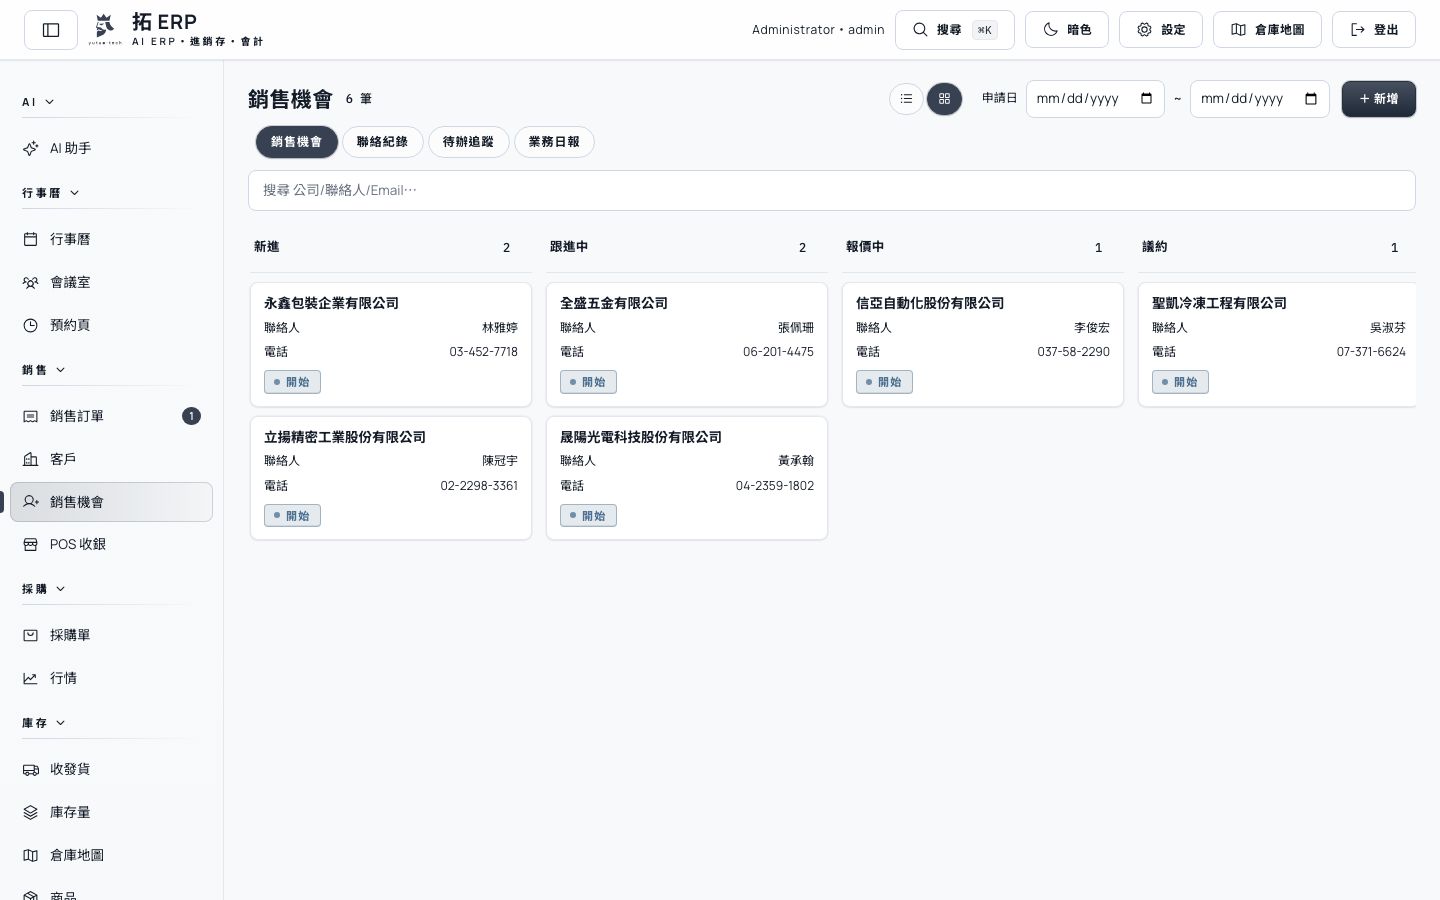1440x900 pixels.
Task: Open POS 收銀 page
Action: [x=111, y=544]
